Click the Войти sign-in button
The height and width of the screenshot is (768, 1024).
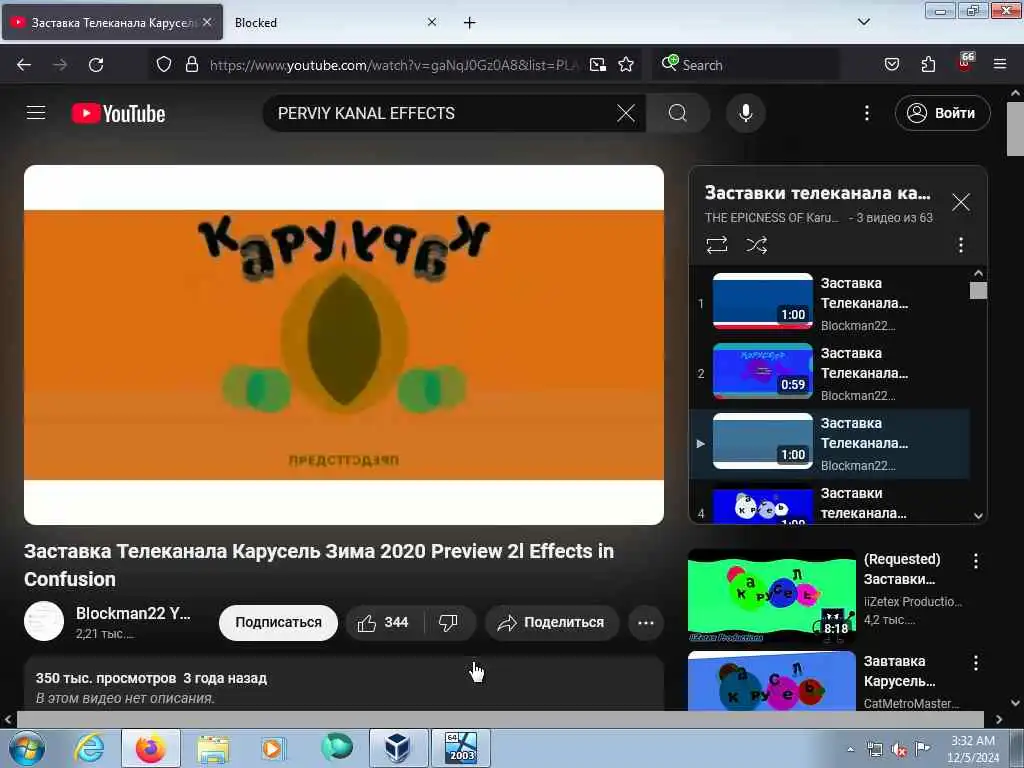click(x=942, y=113)
